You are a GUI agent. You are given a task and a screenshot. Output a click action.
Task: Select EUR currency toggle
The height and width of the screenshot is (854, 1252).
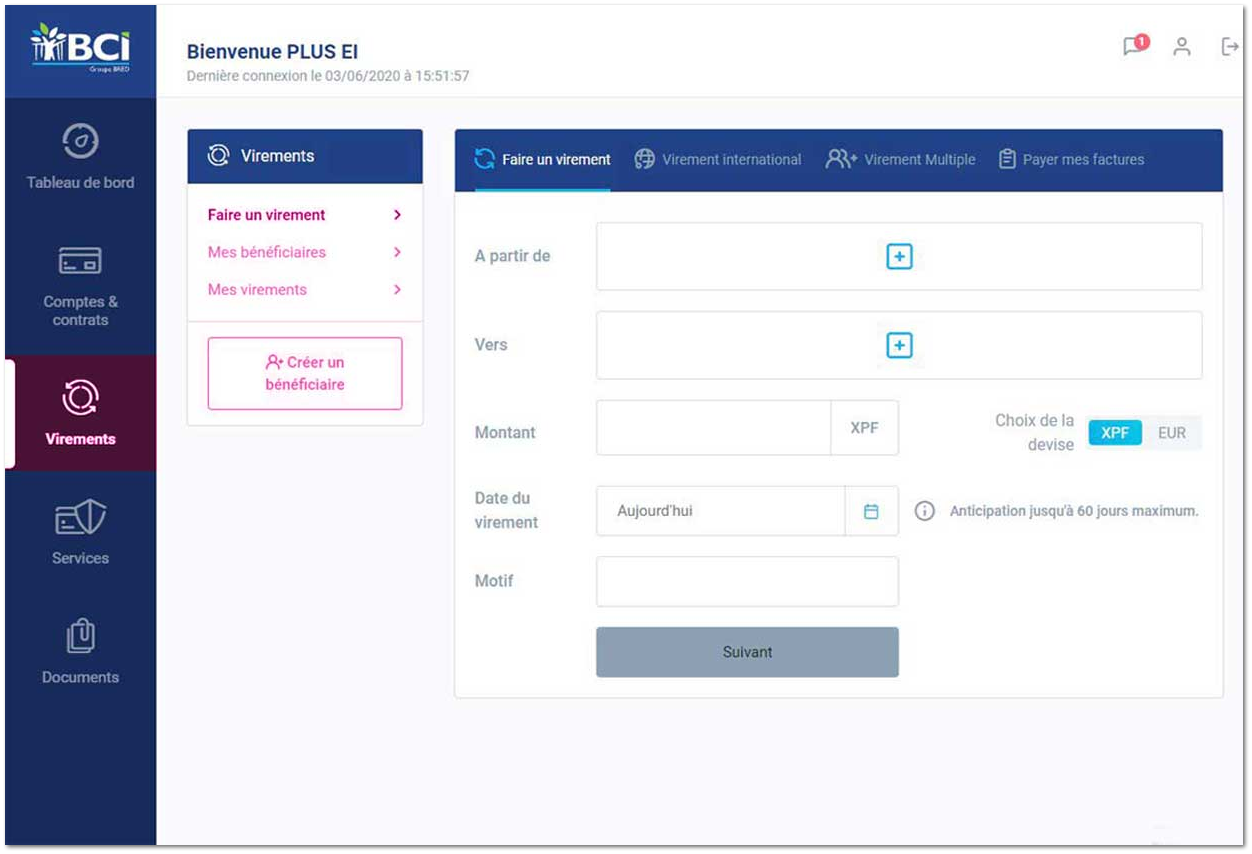1172,433
